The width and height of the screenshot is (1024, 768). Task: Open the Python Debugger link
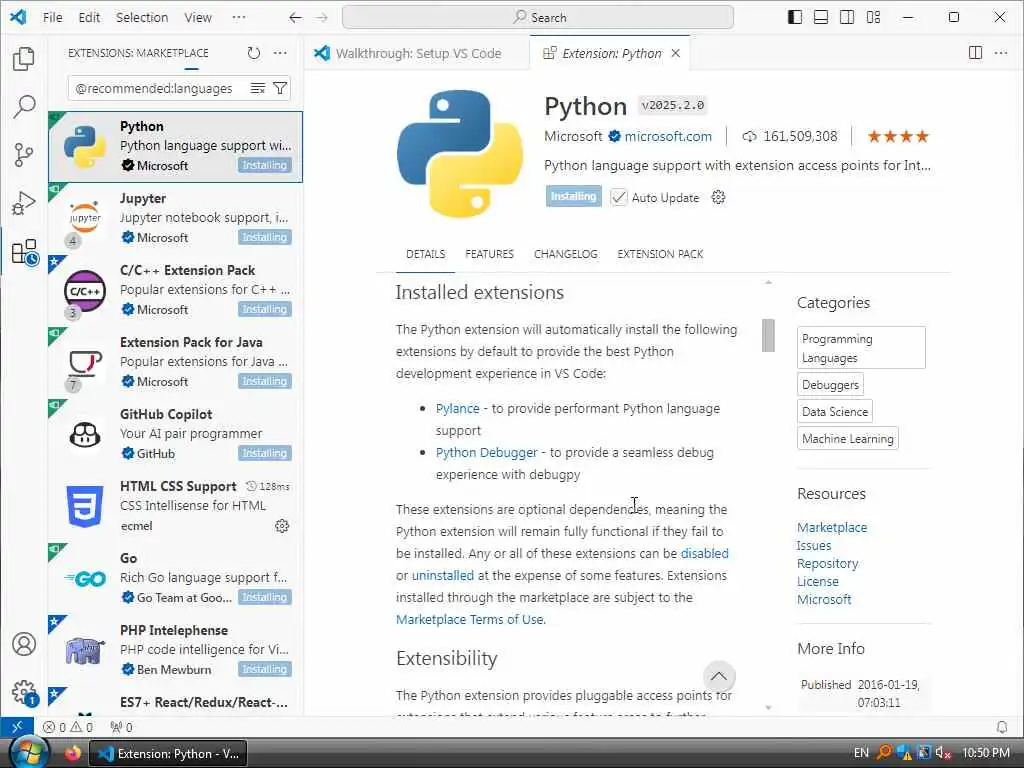tap(487, 452)
